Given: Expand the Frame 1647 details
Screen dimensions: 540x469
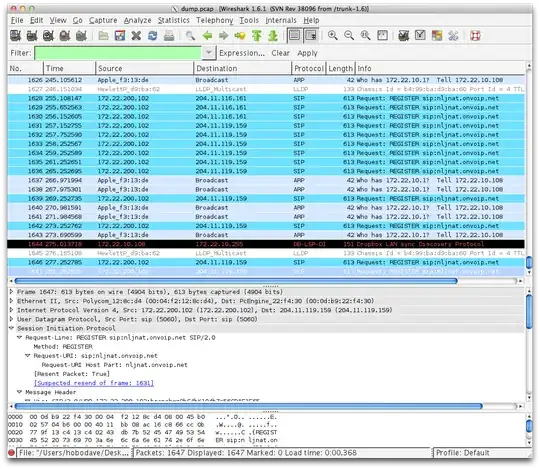Looking at the screenshot, I should [x=11, y=292].
